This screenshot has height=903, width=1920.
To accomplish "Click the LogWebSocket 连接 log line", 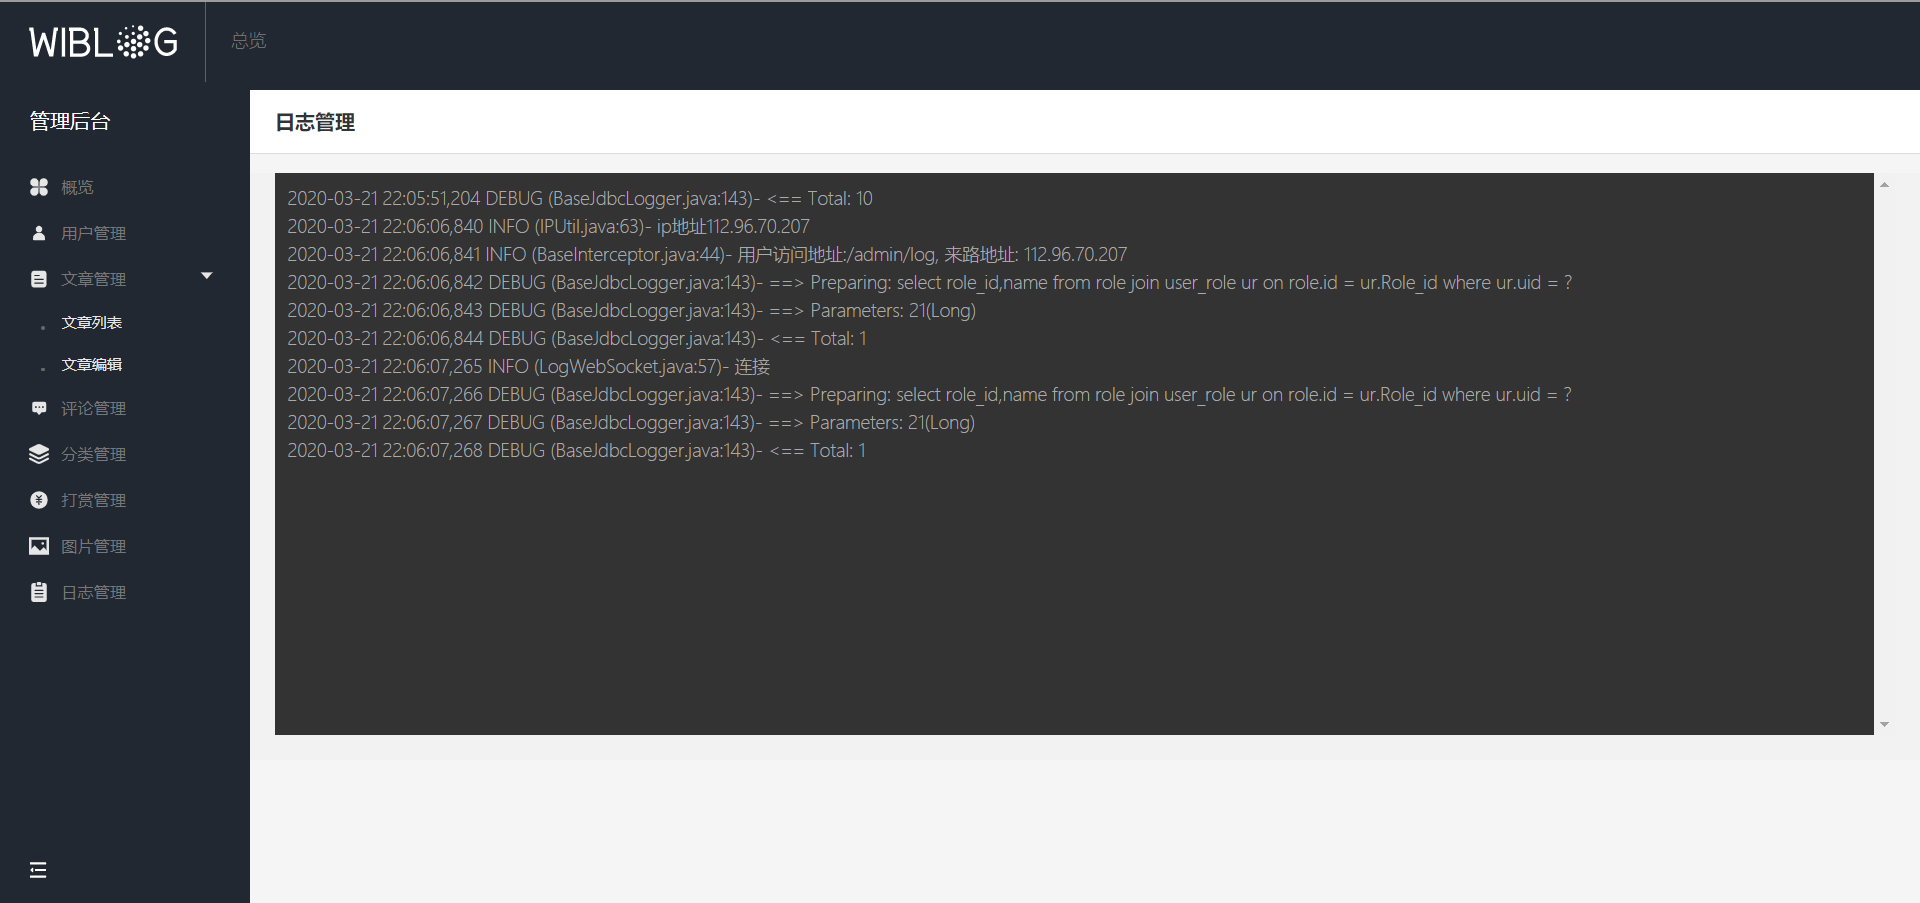I will pyautogui.click(x=528, y=367).
